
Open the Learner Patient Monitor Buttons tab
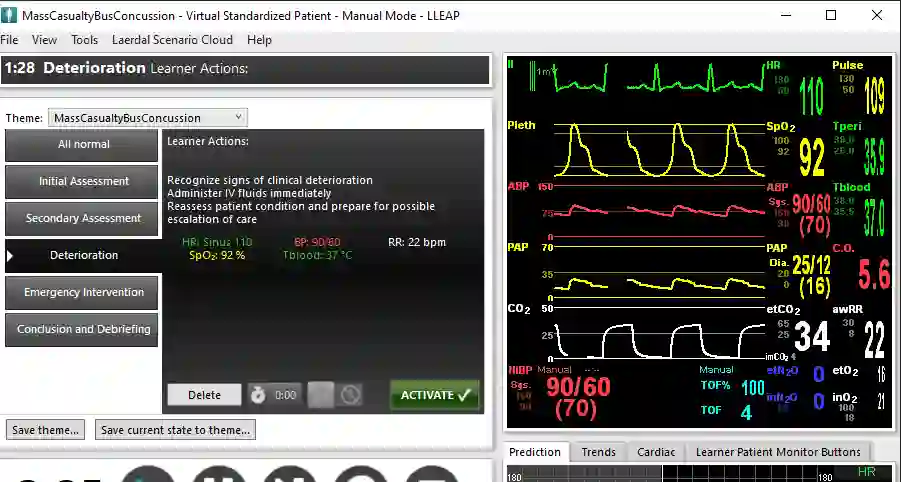(778, 452)
